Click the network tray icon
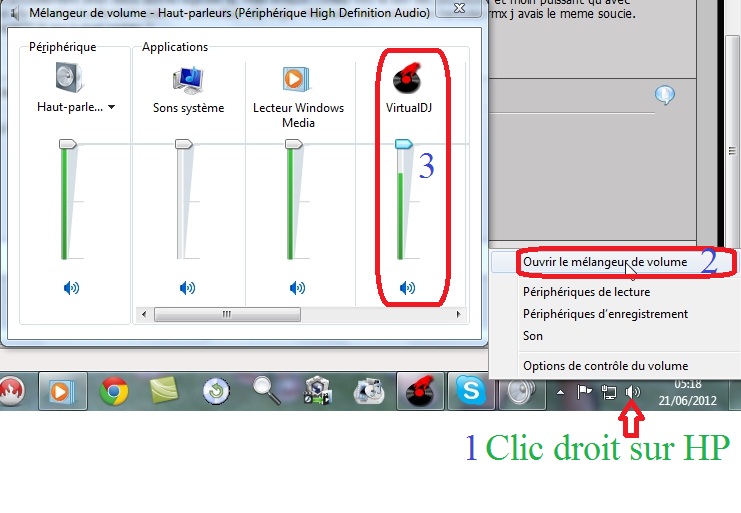The height and width of the screenshot is (513, 741). [x=609, y=392]
